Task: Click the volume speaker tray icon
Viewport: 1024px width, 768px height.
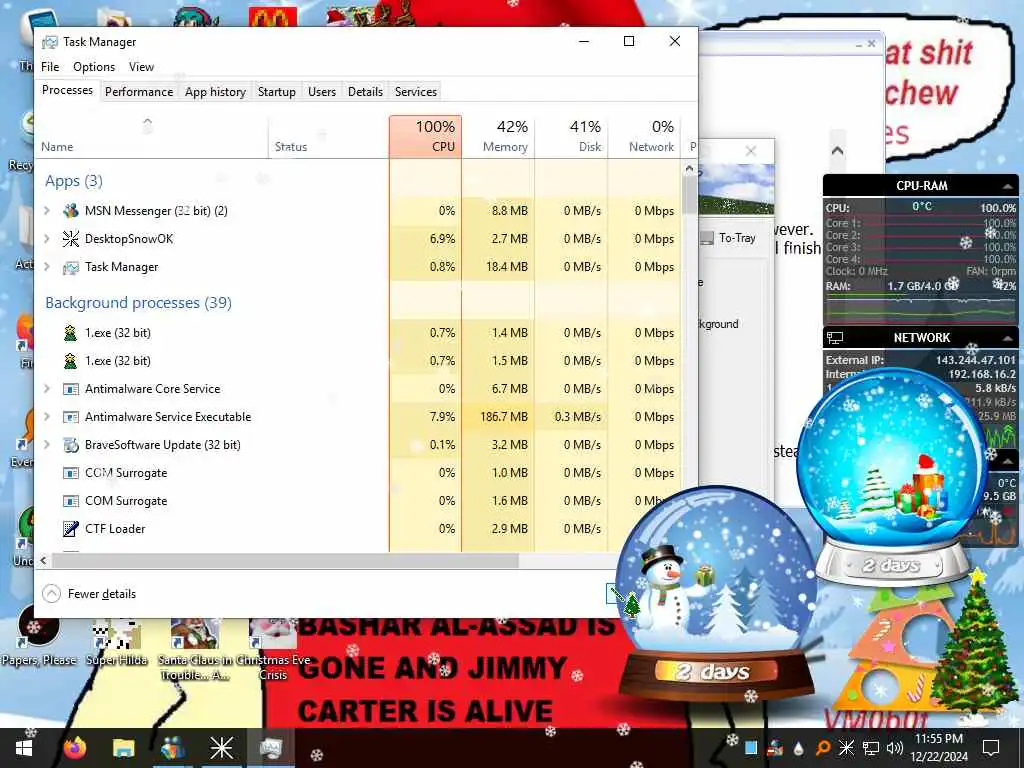Action: click(x=895, y=748)
